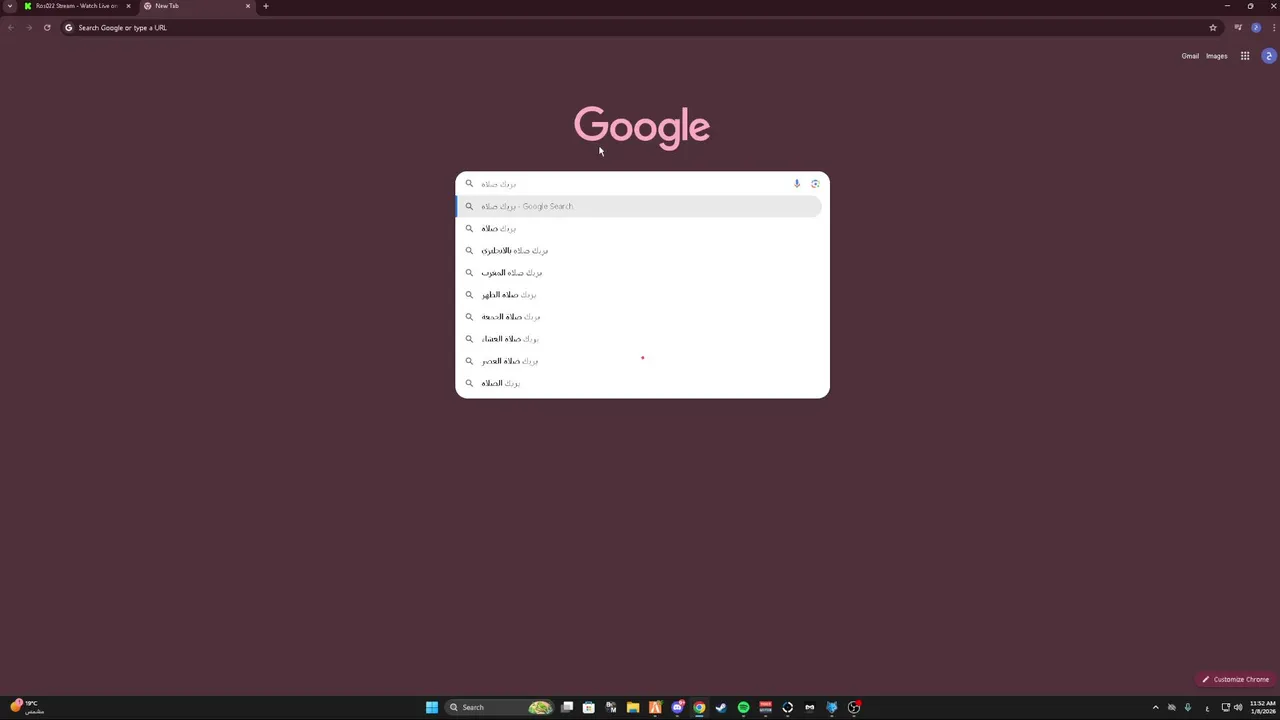Open the Chrome profile avatar in toolbar

[x=1256, y=28]
